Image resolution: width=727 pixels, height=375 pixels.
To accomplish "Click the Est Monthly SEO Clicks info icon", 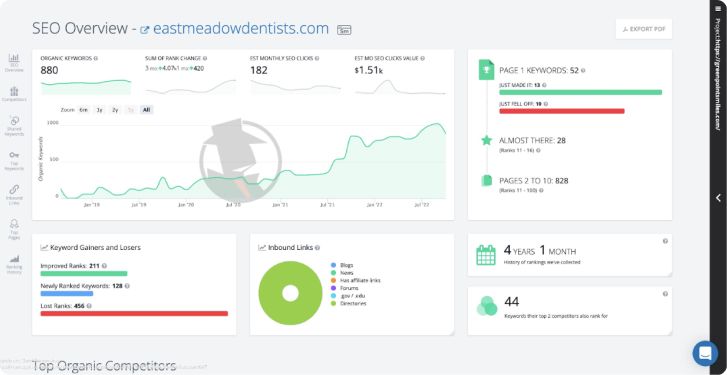I will [x=317, y=59].
